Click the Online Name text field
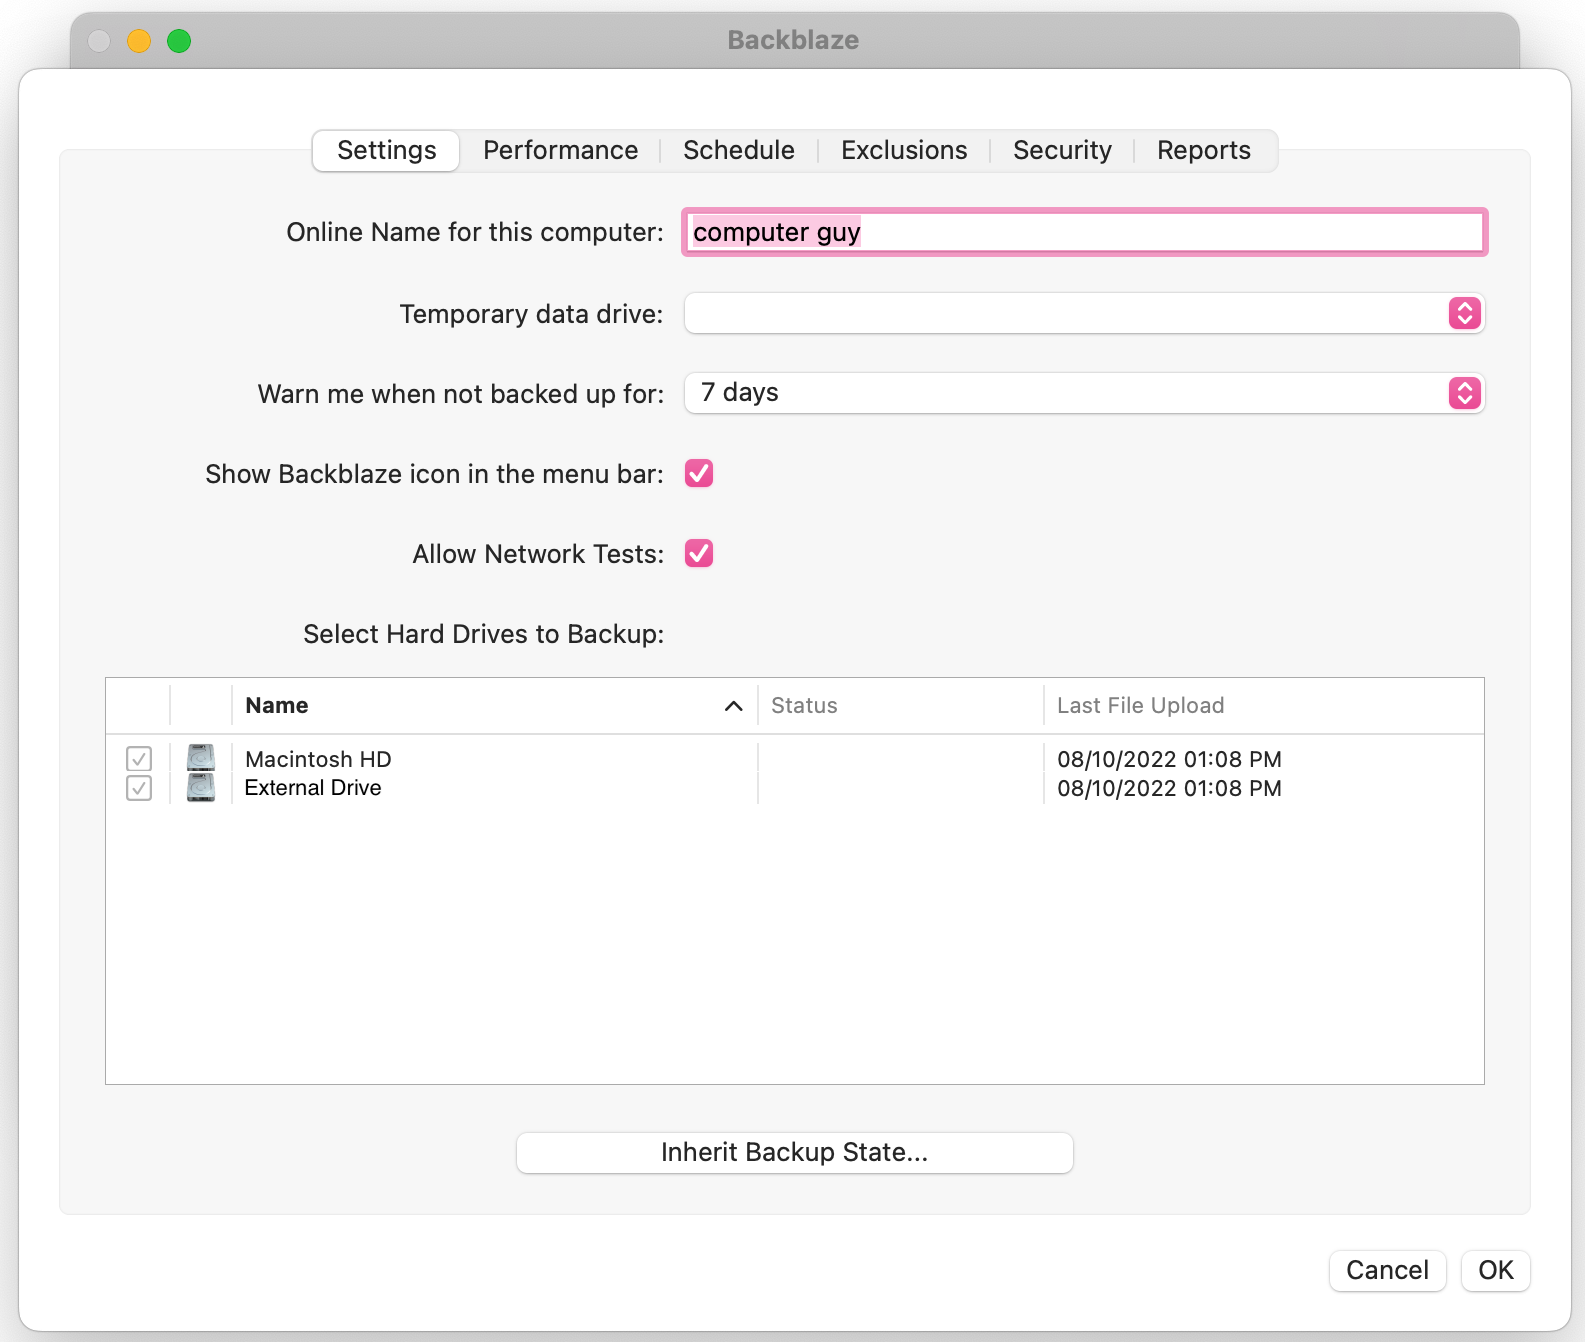 point(1085,232)
